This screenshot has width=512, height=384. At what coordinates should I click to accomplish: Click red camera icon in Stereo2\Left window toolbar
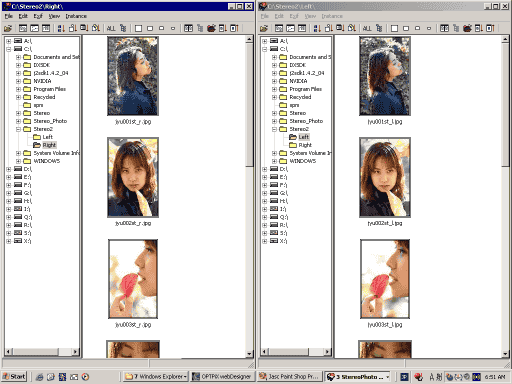click(x=467, y=28)
